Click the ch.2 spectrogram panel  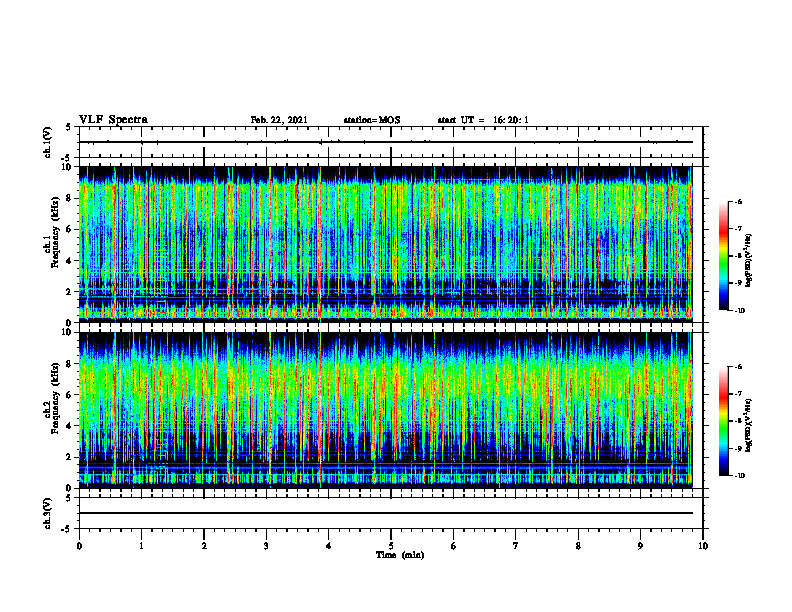[x=386, y=410]
